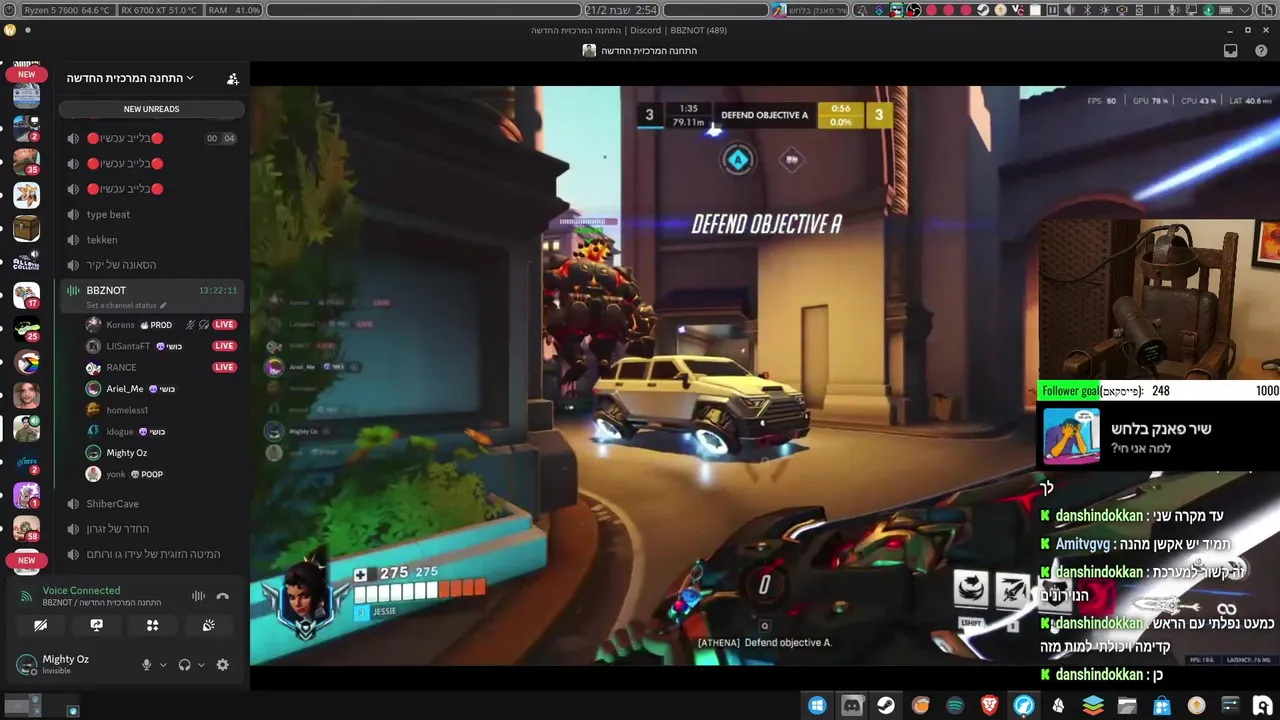Click the top NEW mentions indicator

pos(27,74)
